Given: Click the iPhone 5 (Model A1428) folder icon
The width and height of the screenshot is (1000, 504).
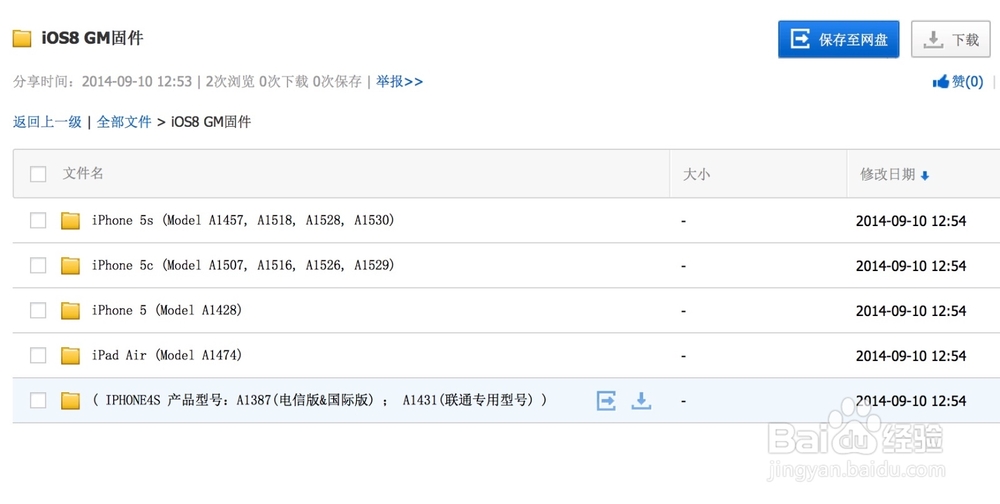Looking at the screenshot, I should [x=70, y=311].
